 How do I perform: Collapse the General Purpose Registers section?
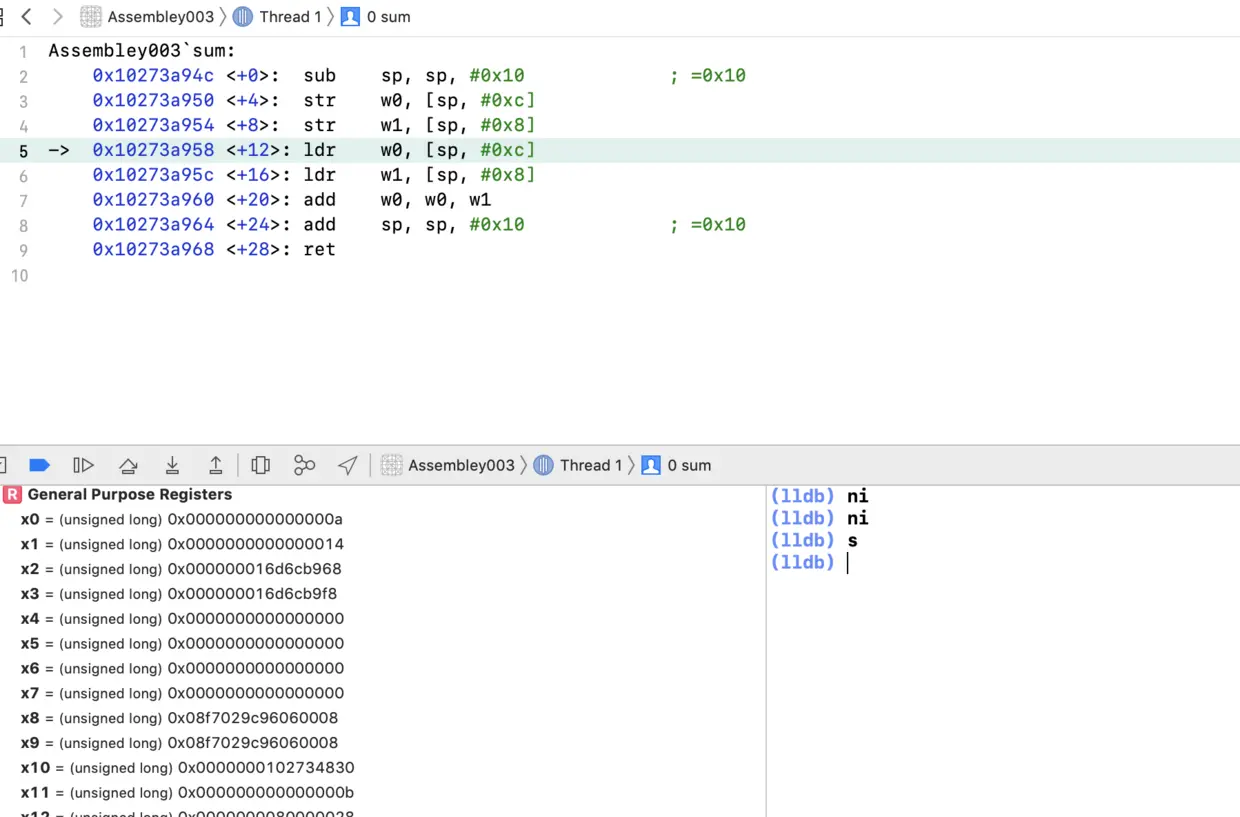(x=128, y=494)
